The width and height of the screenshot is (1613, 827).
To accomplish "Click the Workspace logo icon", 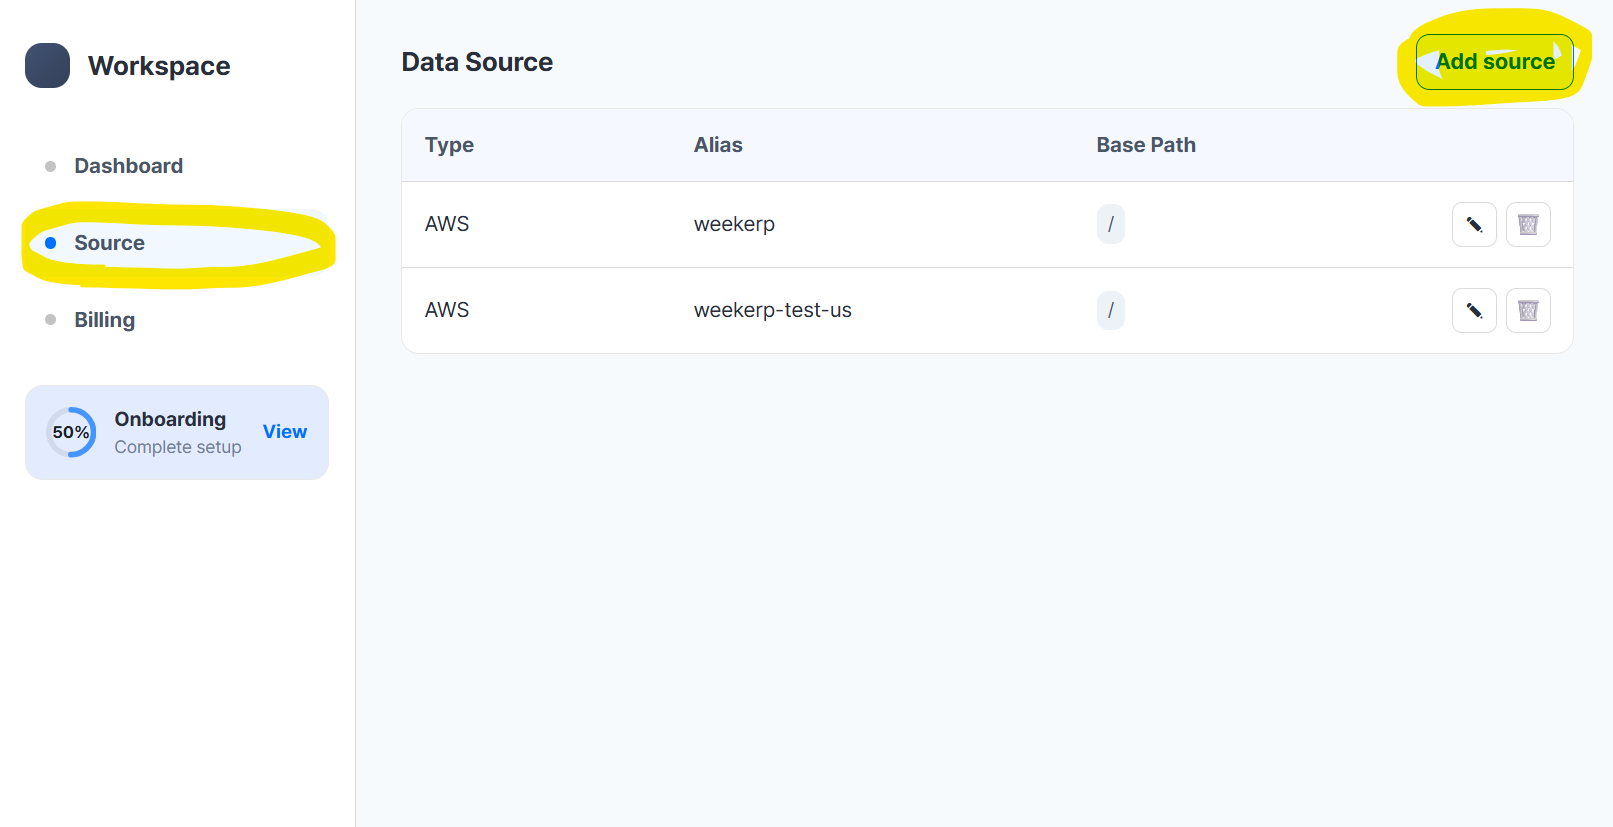I will coord(47,66).
